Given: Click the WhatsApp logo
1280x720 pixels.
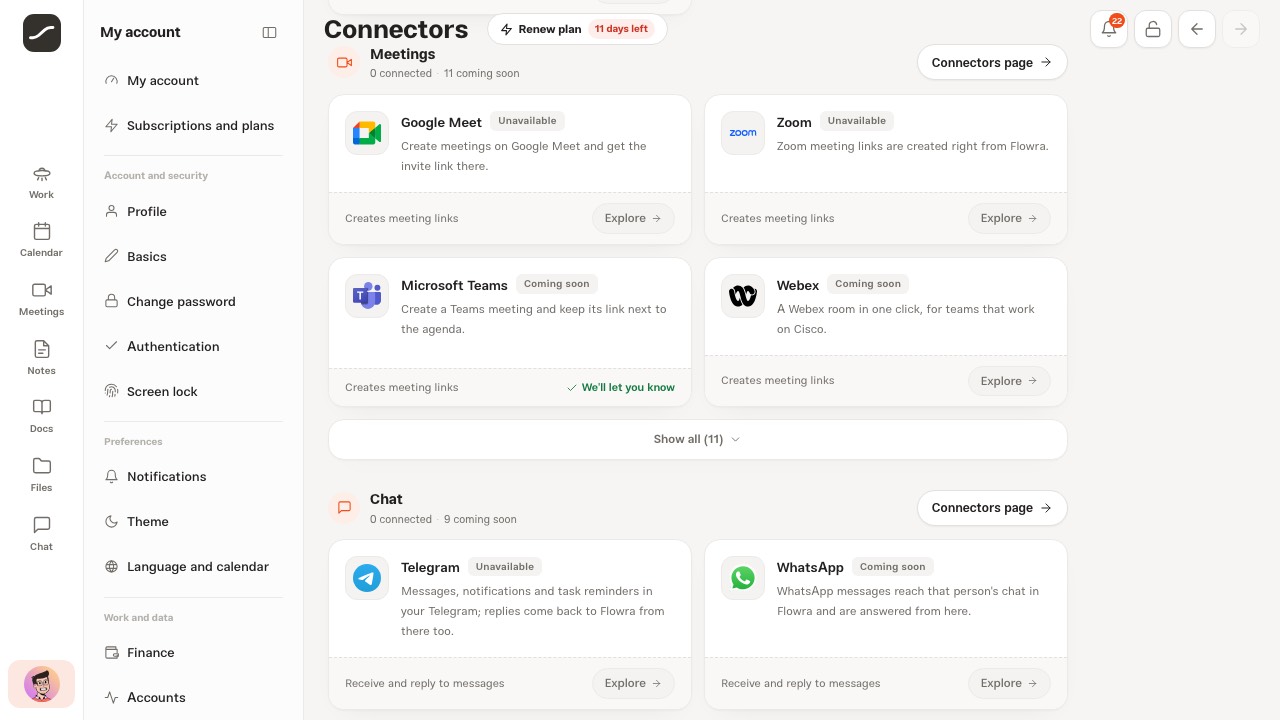Looking at the screenshot, I should (743, 578).
